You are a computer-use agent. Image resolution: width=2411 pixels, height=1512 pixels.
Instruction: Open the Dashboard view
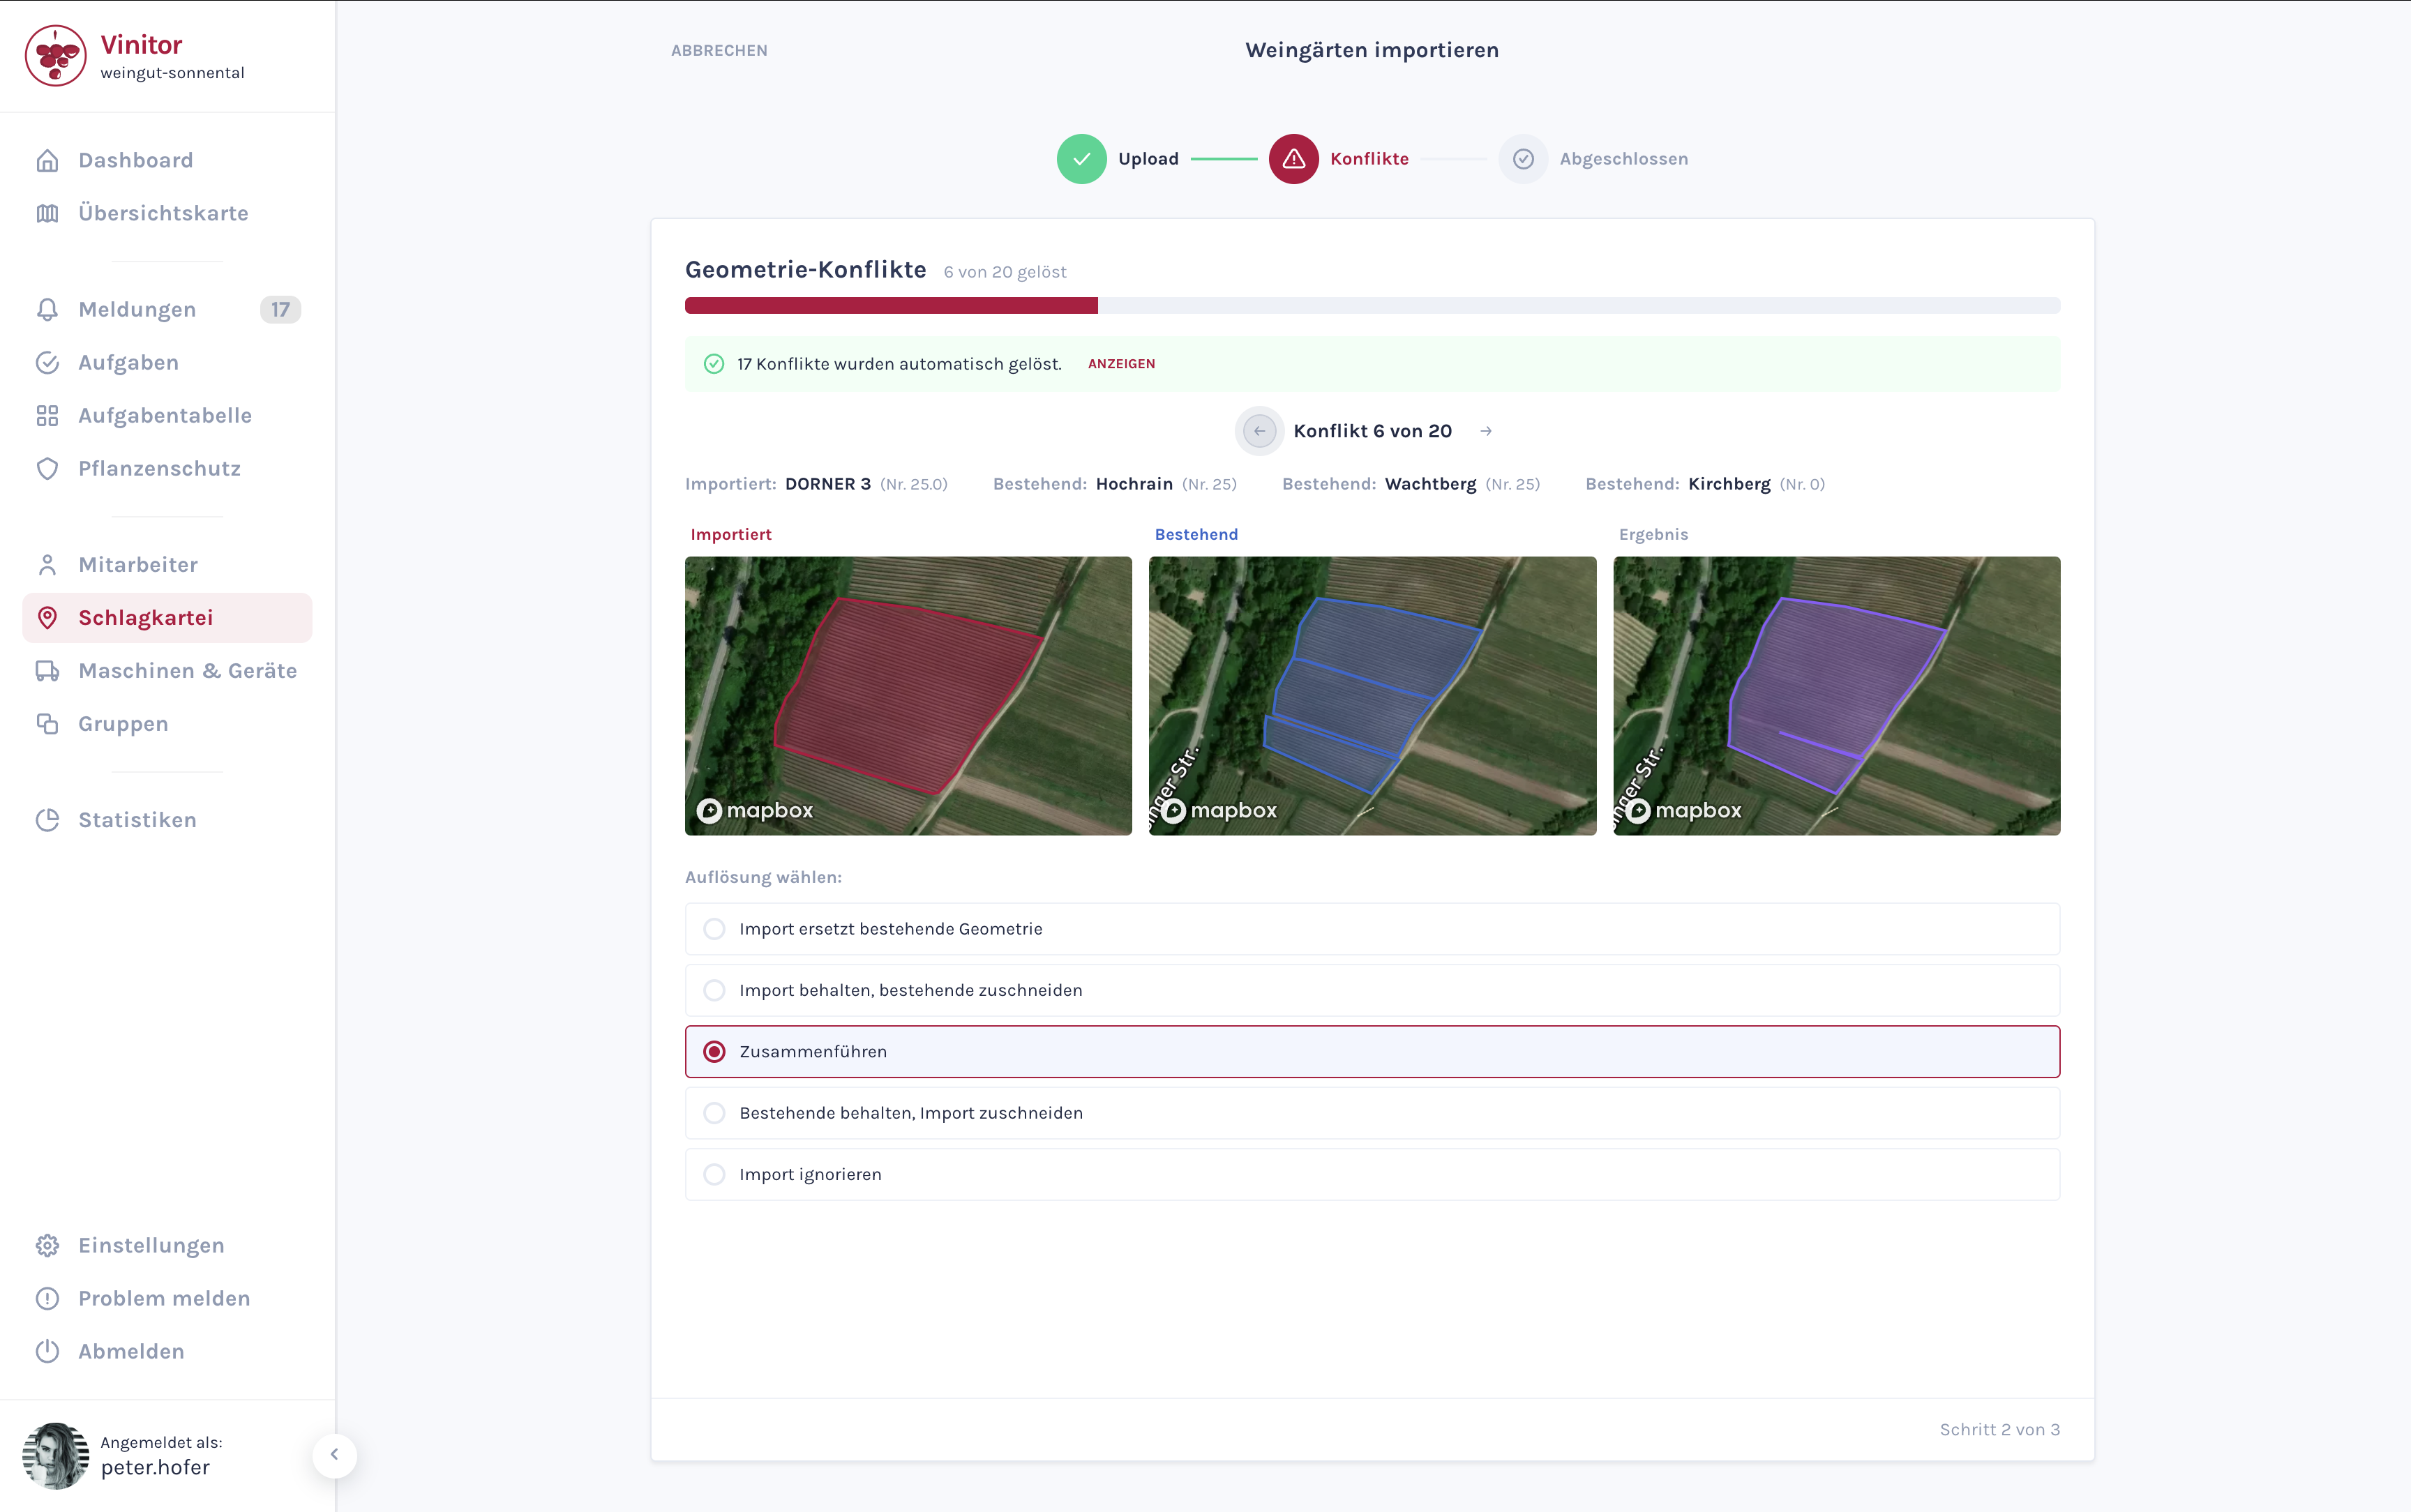pos(135,159)
